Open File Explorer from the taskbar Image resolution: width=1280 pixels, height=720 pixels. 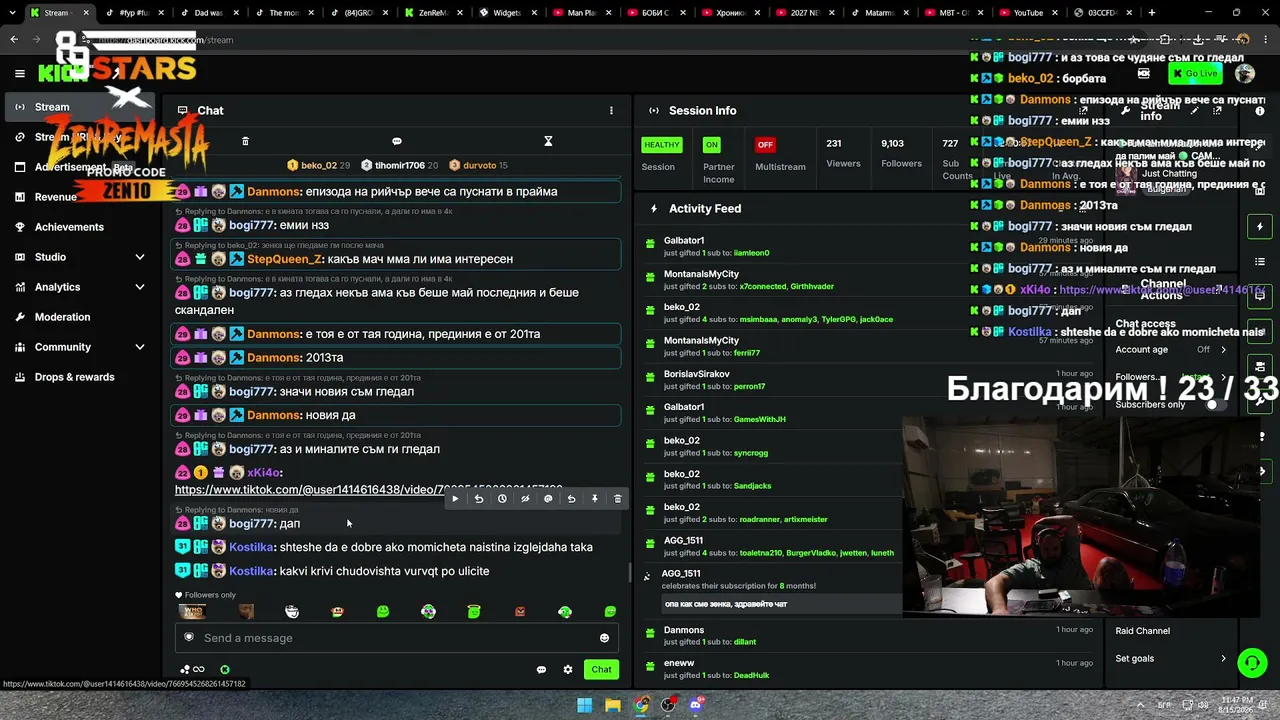click(x=613, y=705)
